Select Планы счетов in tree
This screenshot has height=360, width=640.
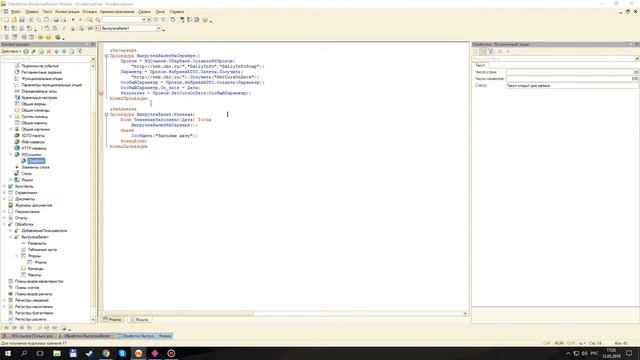[x=27, y=287]
